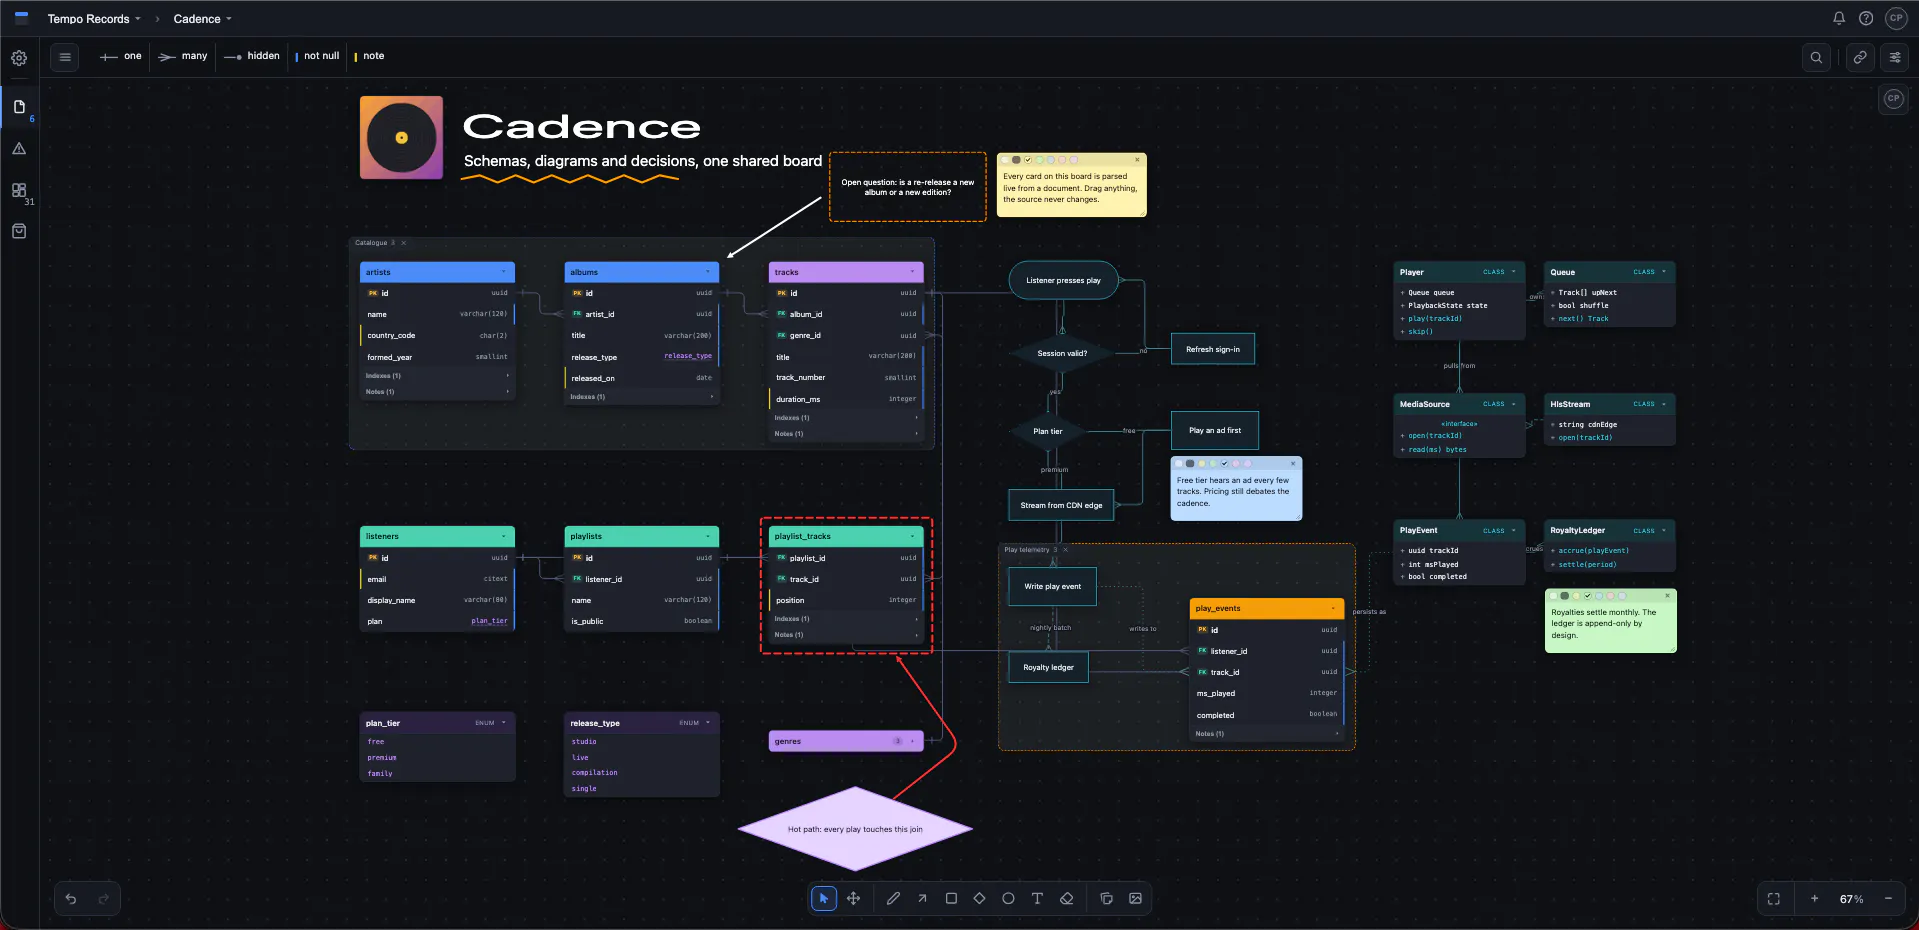Viewport: 1919px width, 930px height.
Task: Expand Indexes (1) in playlist_tracks table
Action: pos(846,619)
